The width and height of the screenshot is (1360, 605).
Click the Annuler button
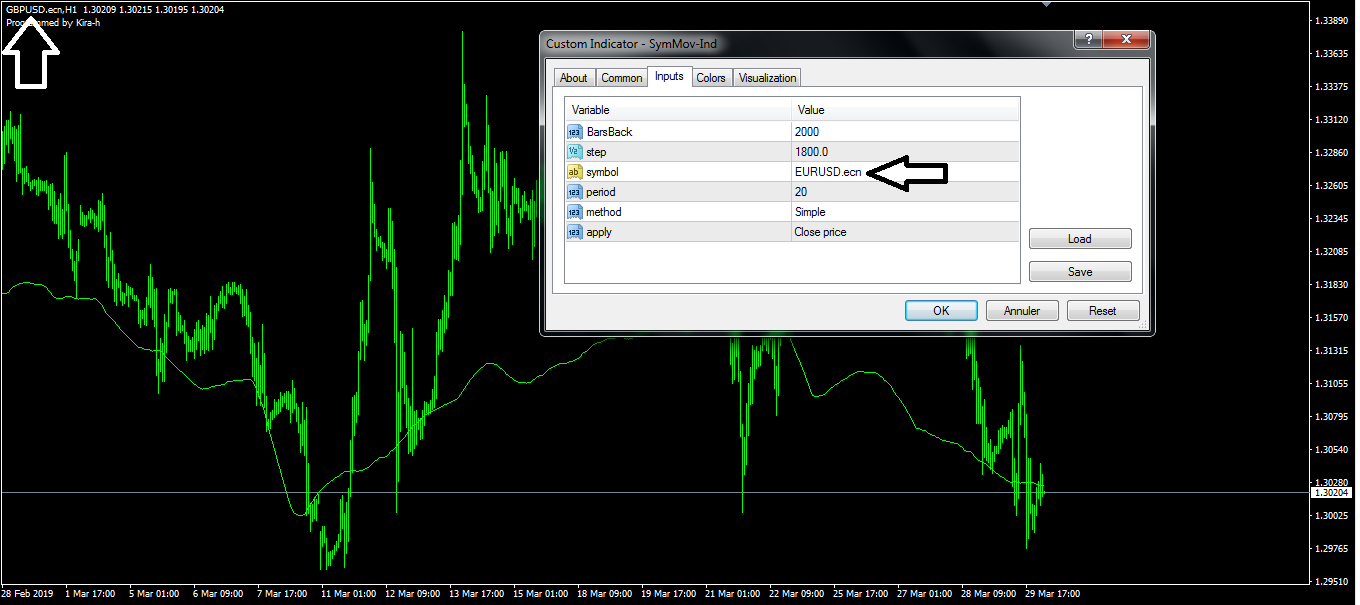[1022, 311]
